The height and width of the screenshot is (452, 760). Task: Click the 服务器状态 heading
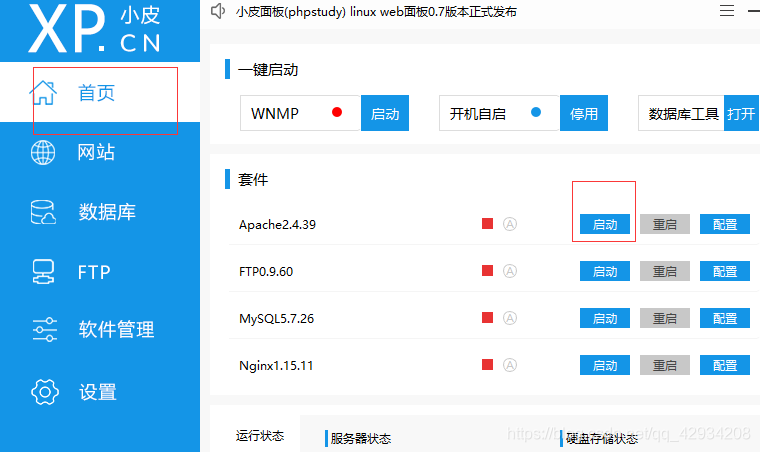(361, 439)
